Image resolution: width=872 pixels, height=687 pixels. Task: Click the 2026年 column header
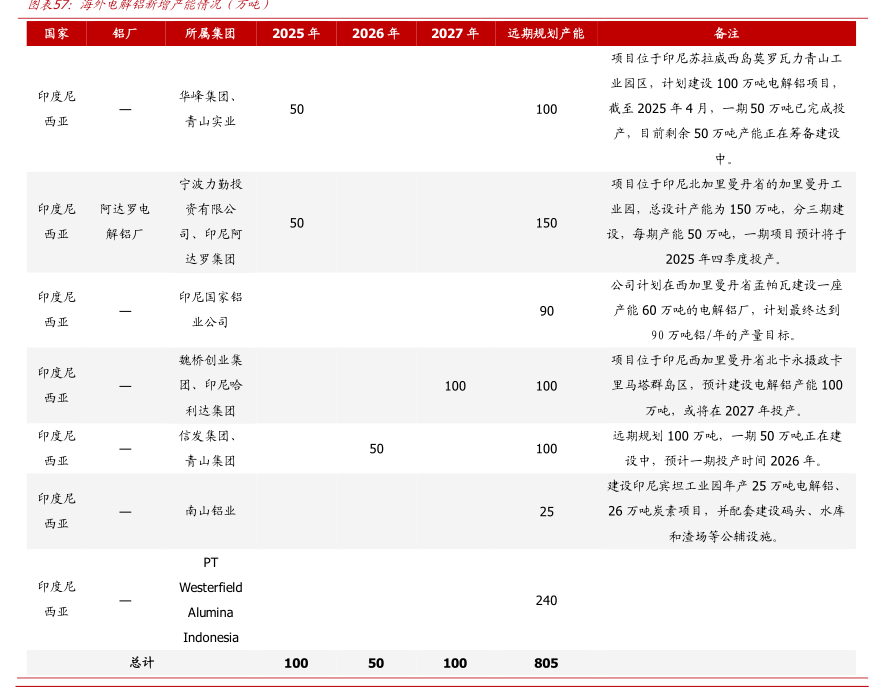(x=376, y=33)
